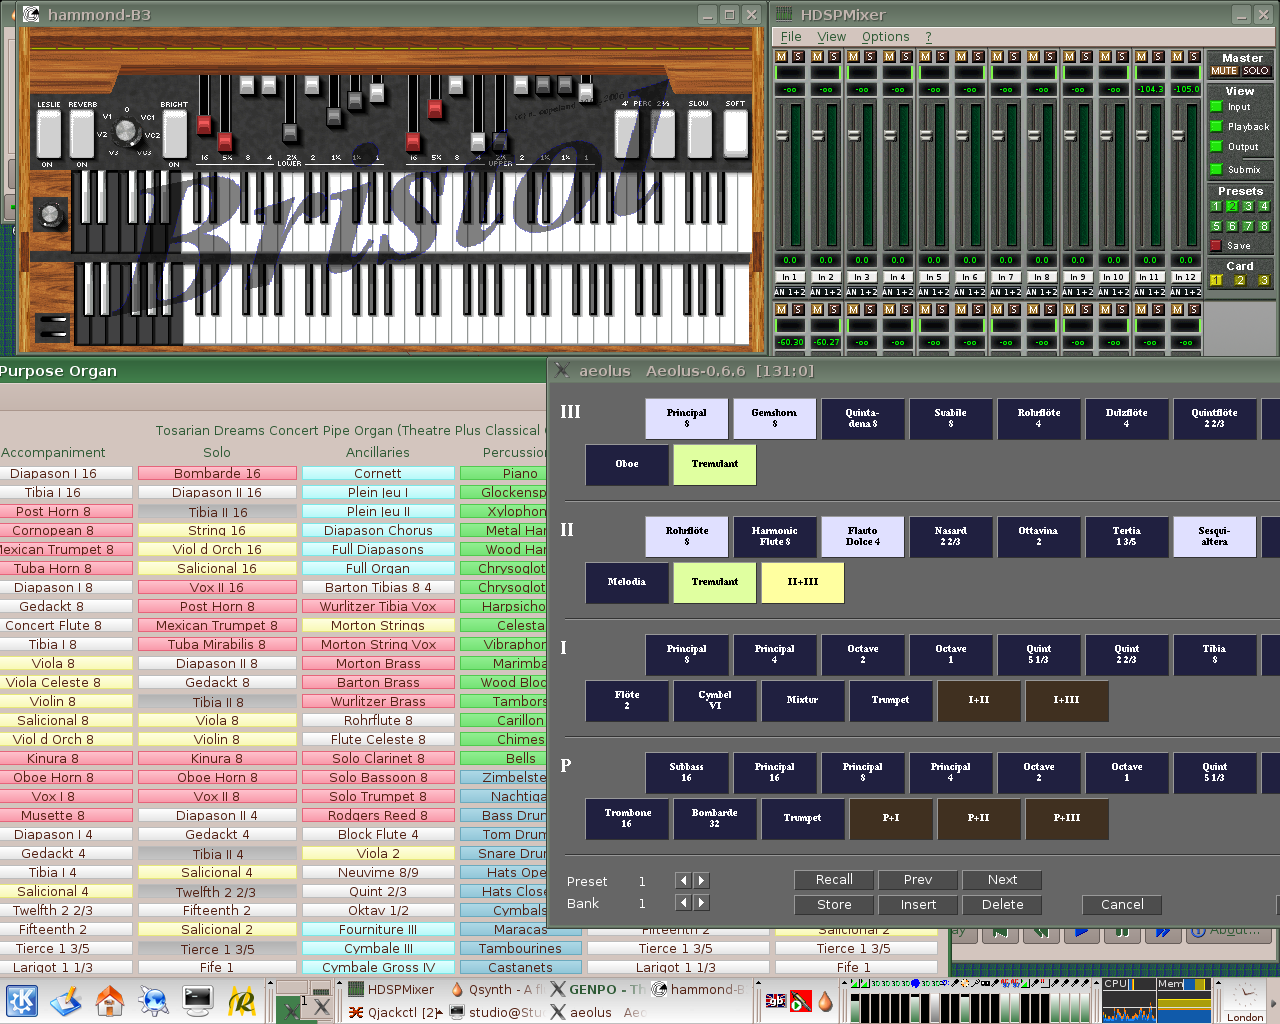
Task: Click Master SOLO in HDSPMixer
Action: click(1256, 71)
